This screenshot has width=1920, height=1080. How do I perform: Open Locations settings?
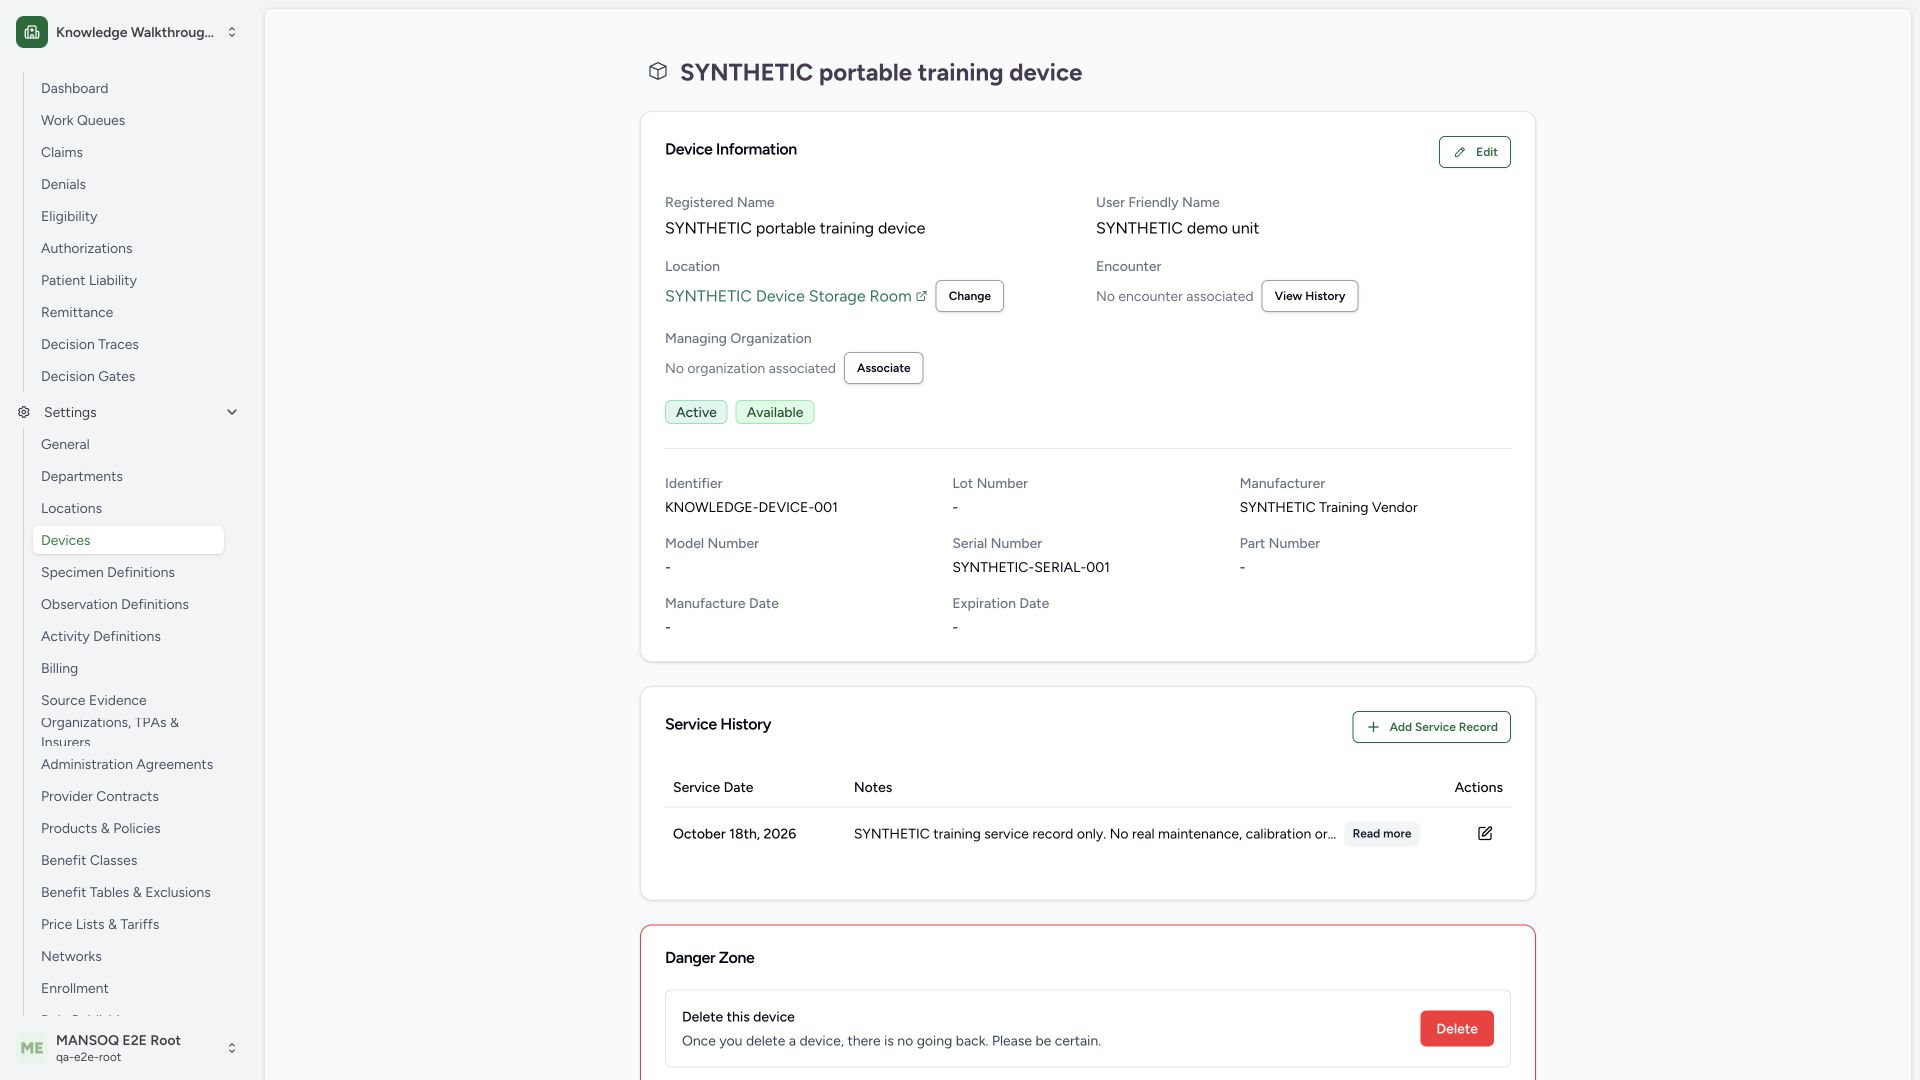coord(71,508)
